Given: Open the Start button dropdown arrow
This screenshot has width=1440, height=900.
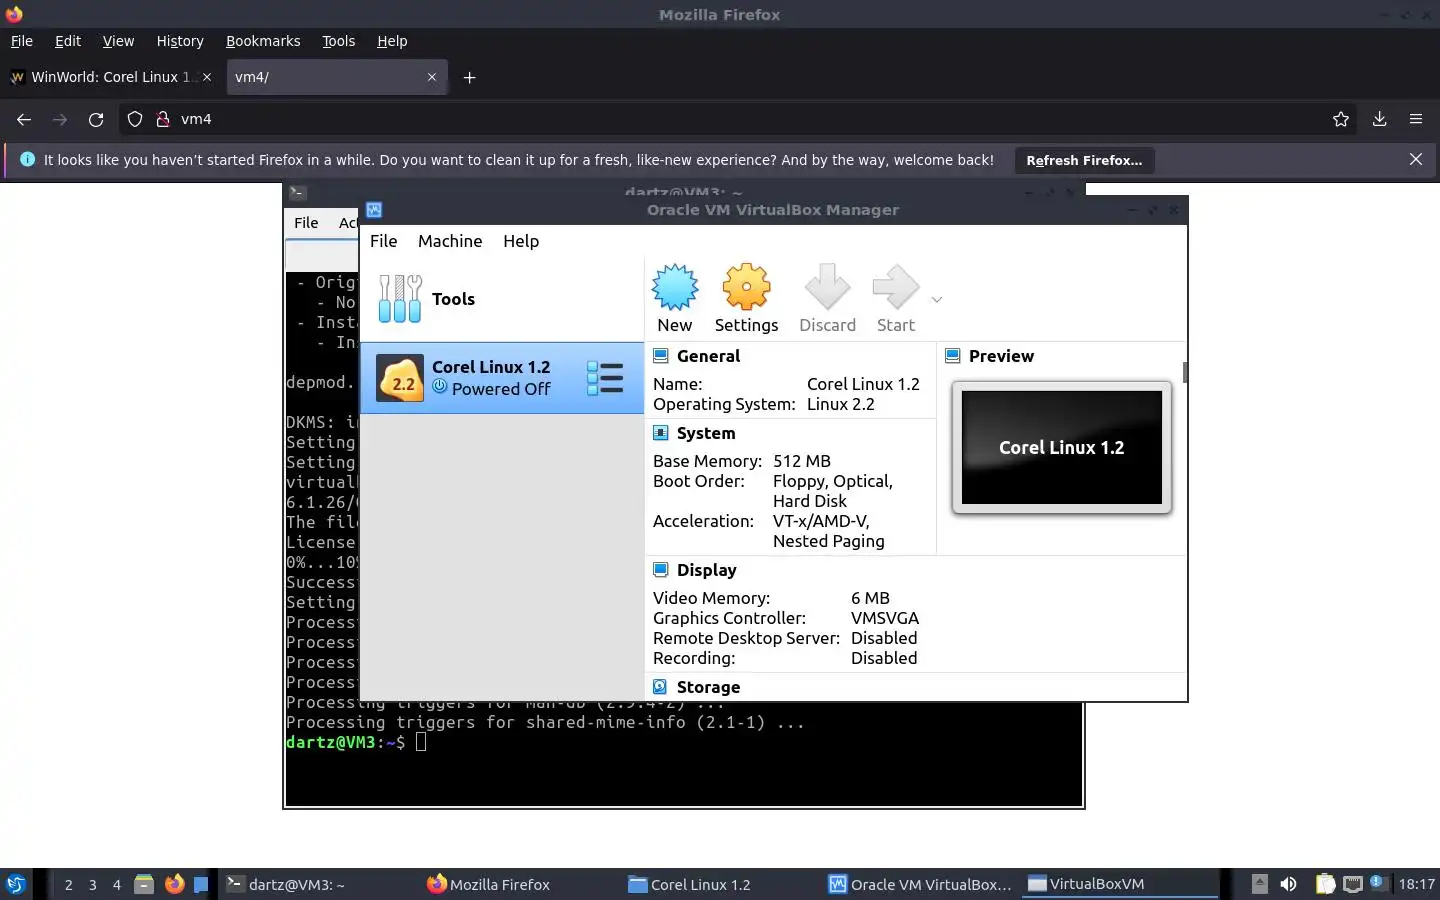Looking at the screenshot, I should point(937,299).
